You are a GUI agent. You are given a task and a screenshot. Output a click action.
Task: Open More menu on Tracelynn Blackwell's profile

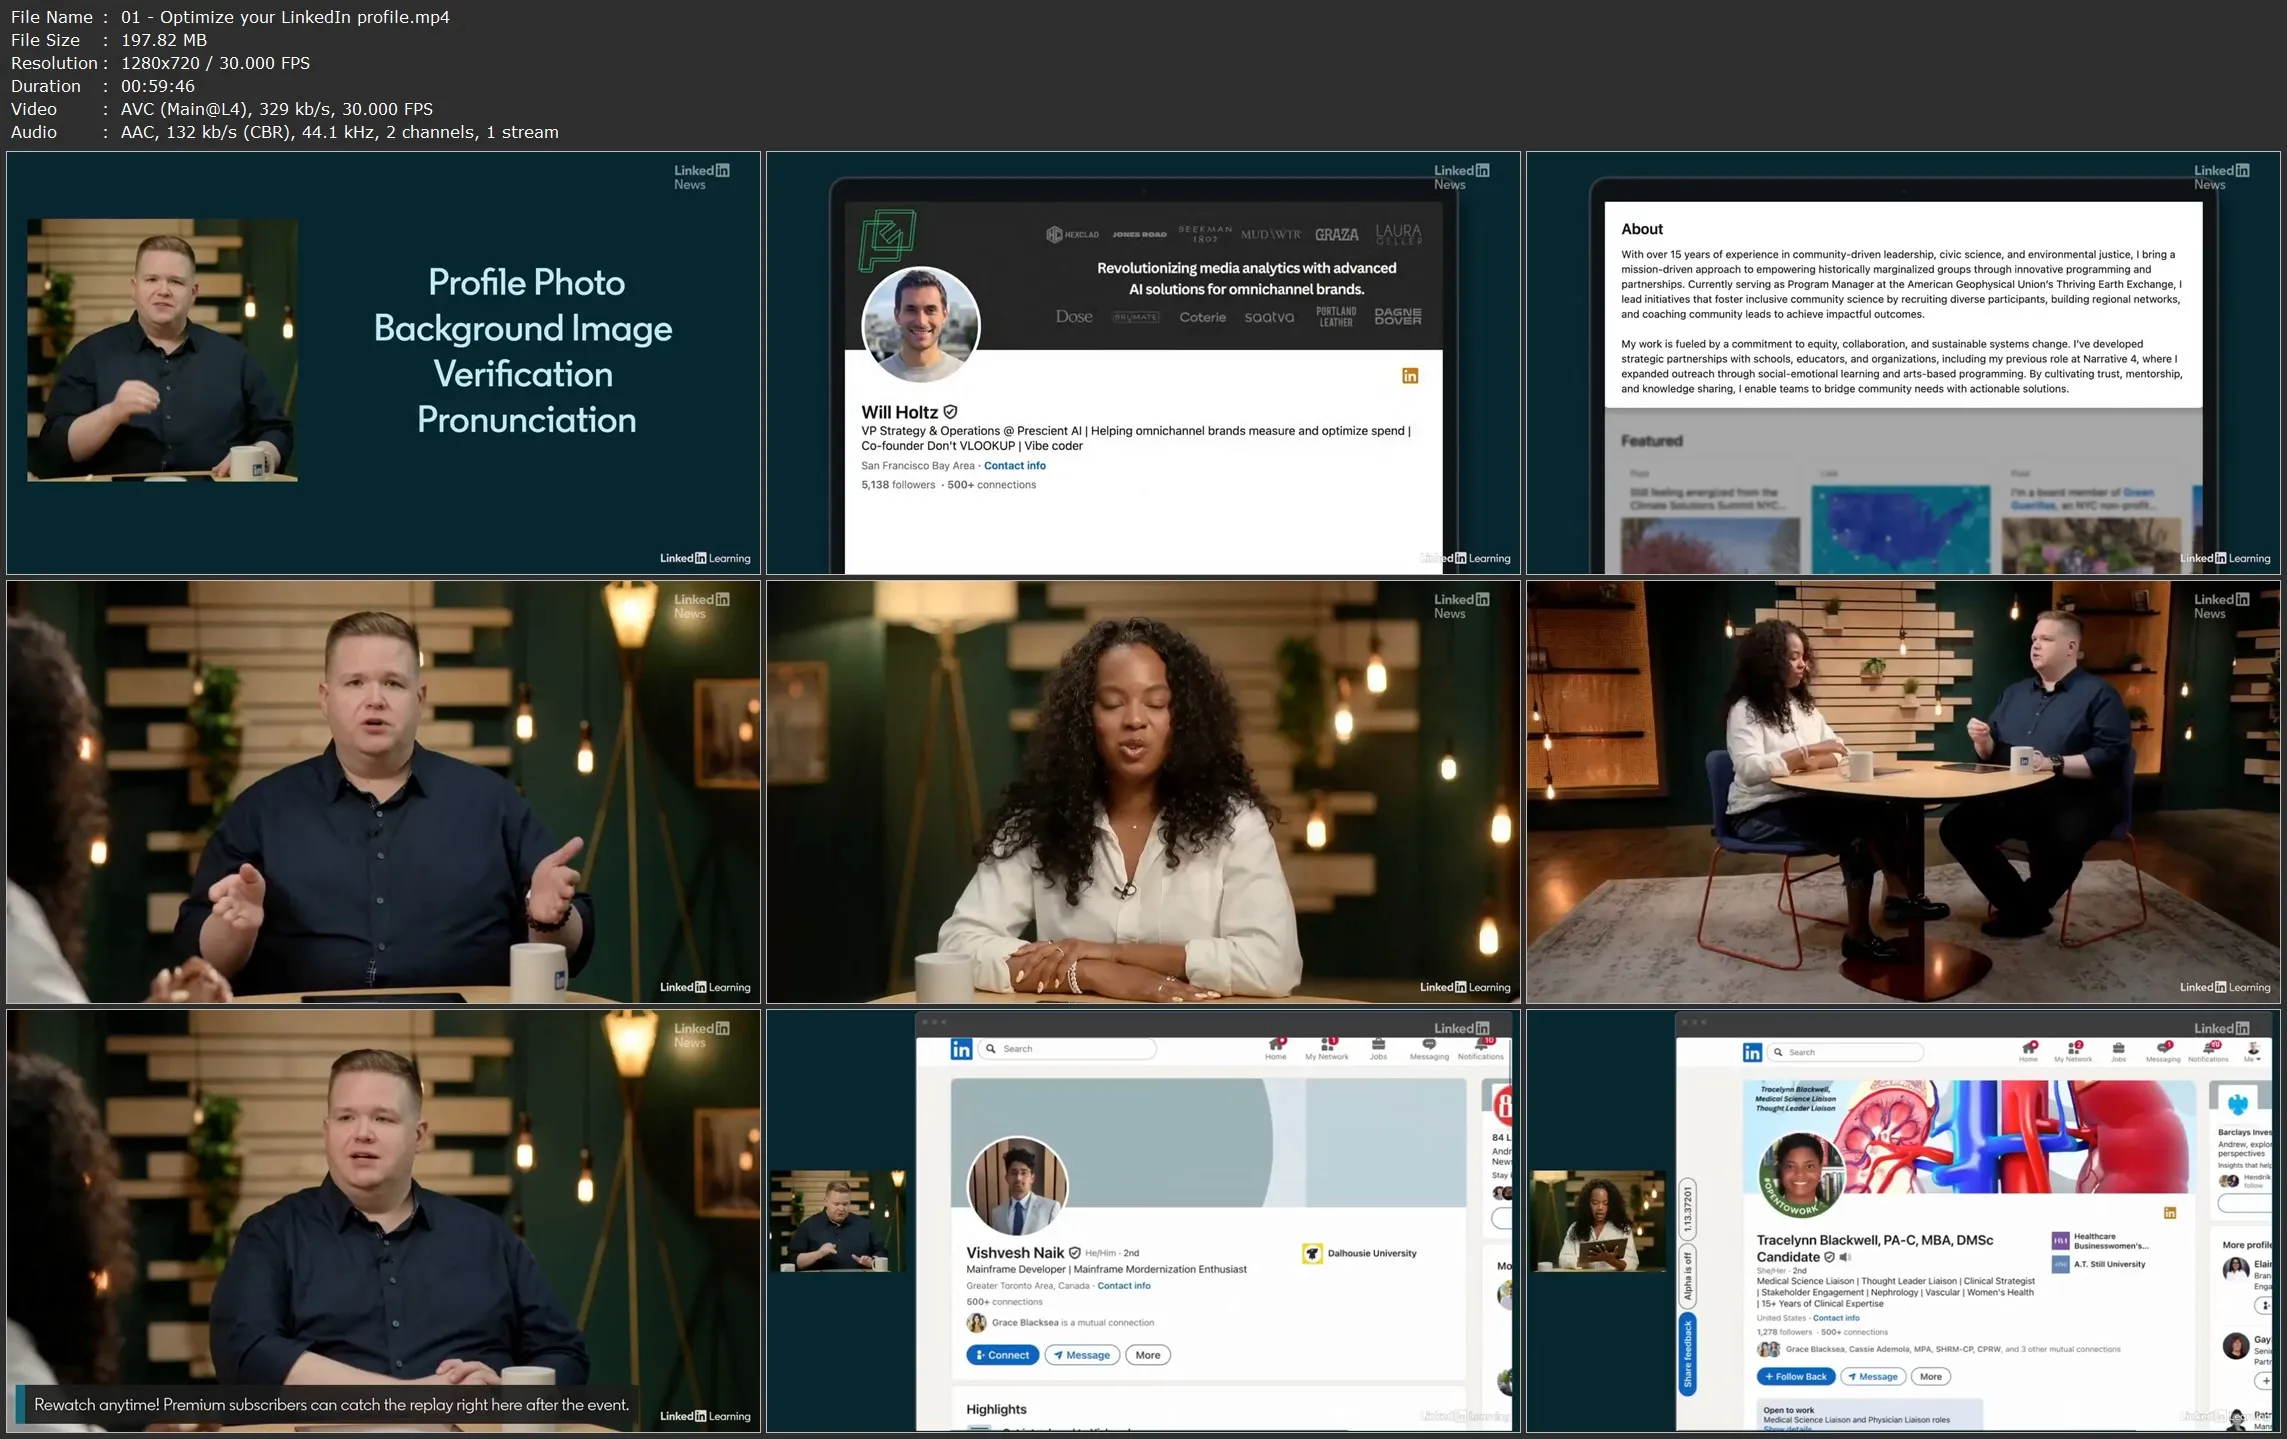coord(1931,1377)
